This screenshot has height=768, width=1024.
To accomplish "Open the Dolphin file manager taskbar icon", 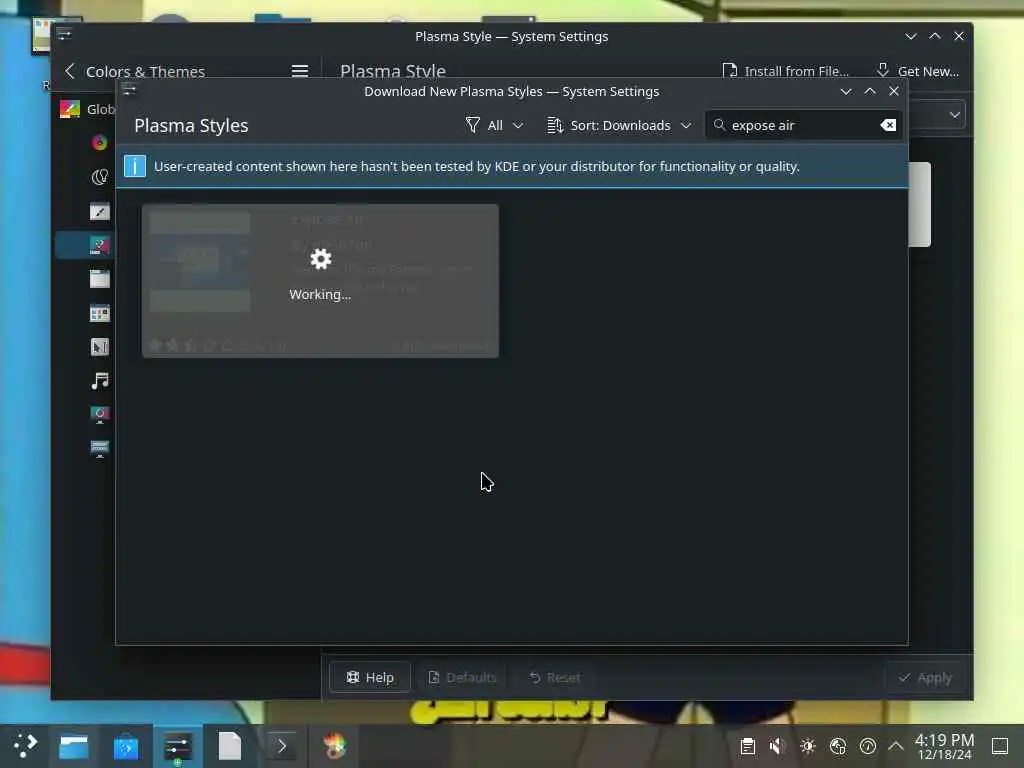I will click(x=74, y=746).
